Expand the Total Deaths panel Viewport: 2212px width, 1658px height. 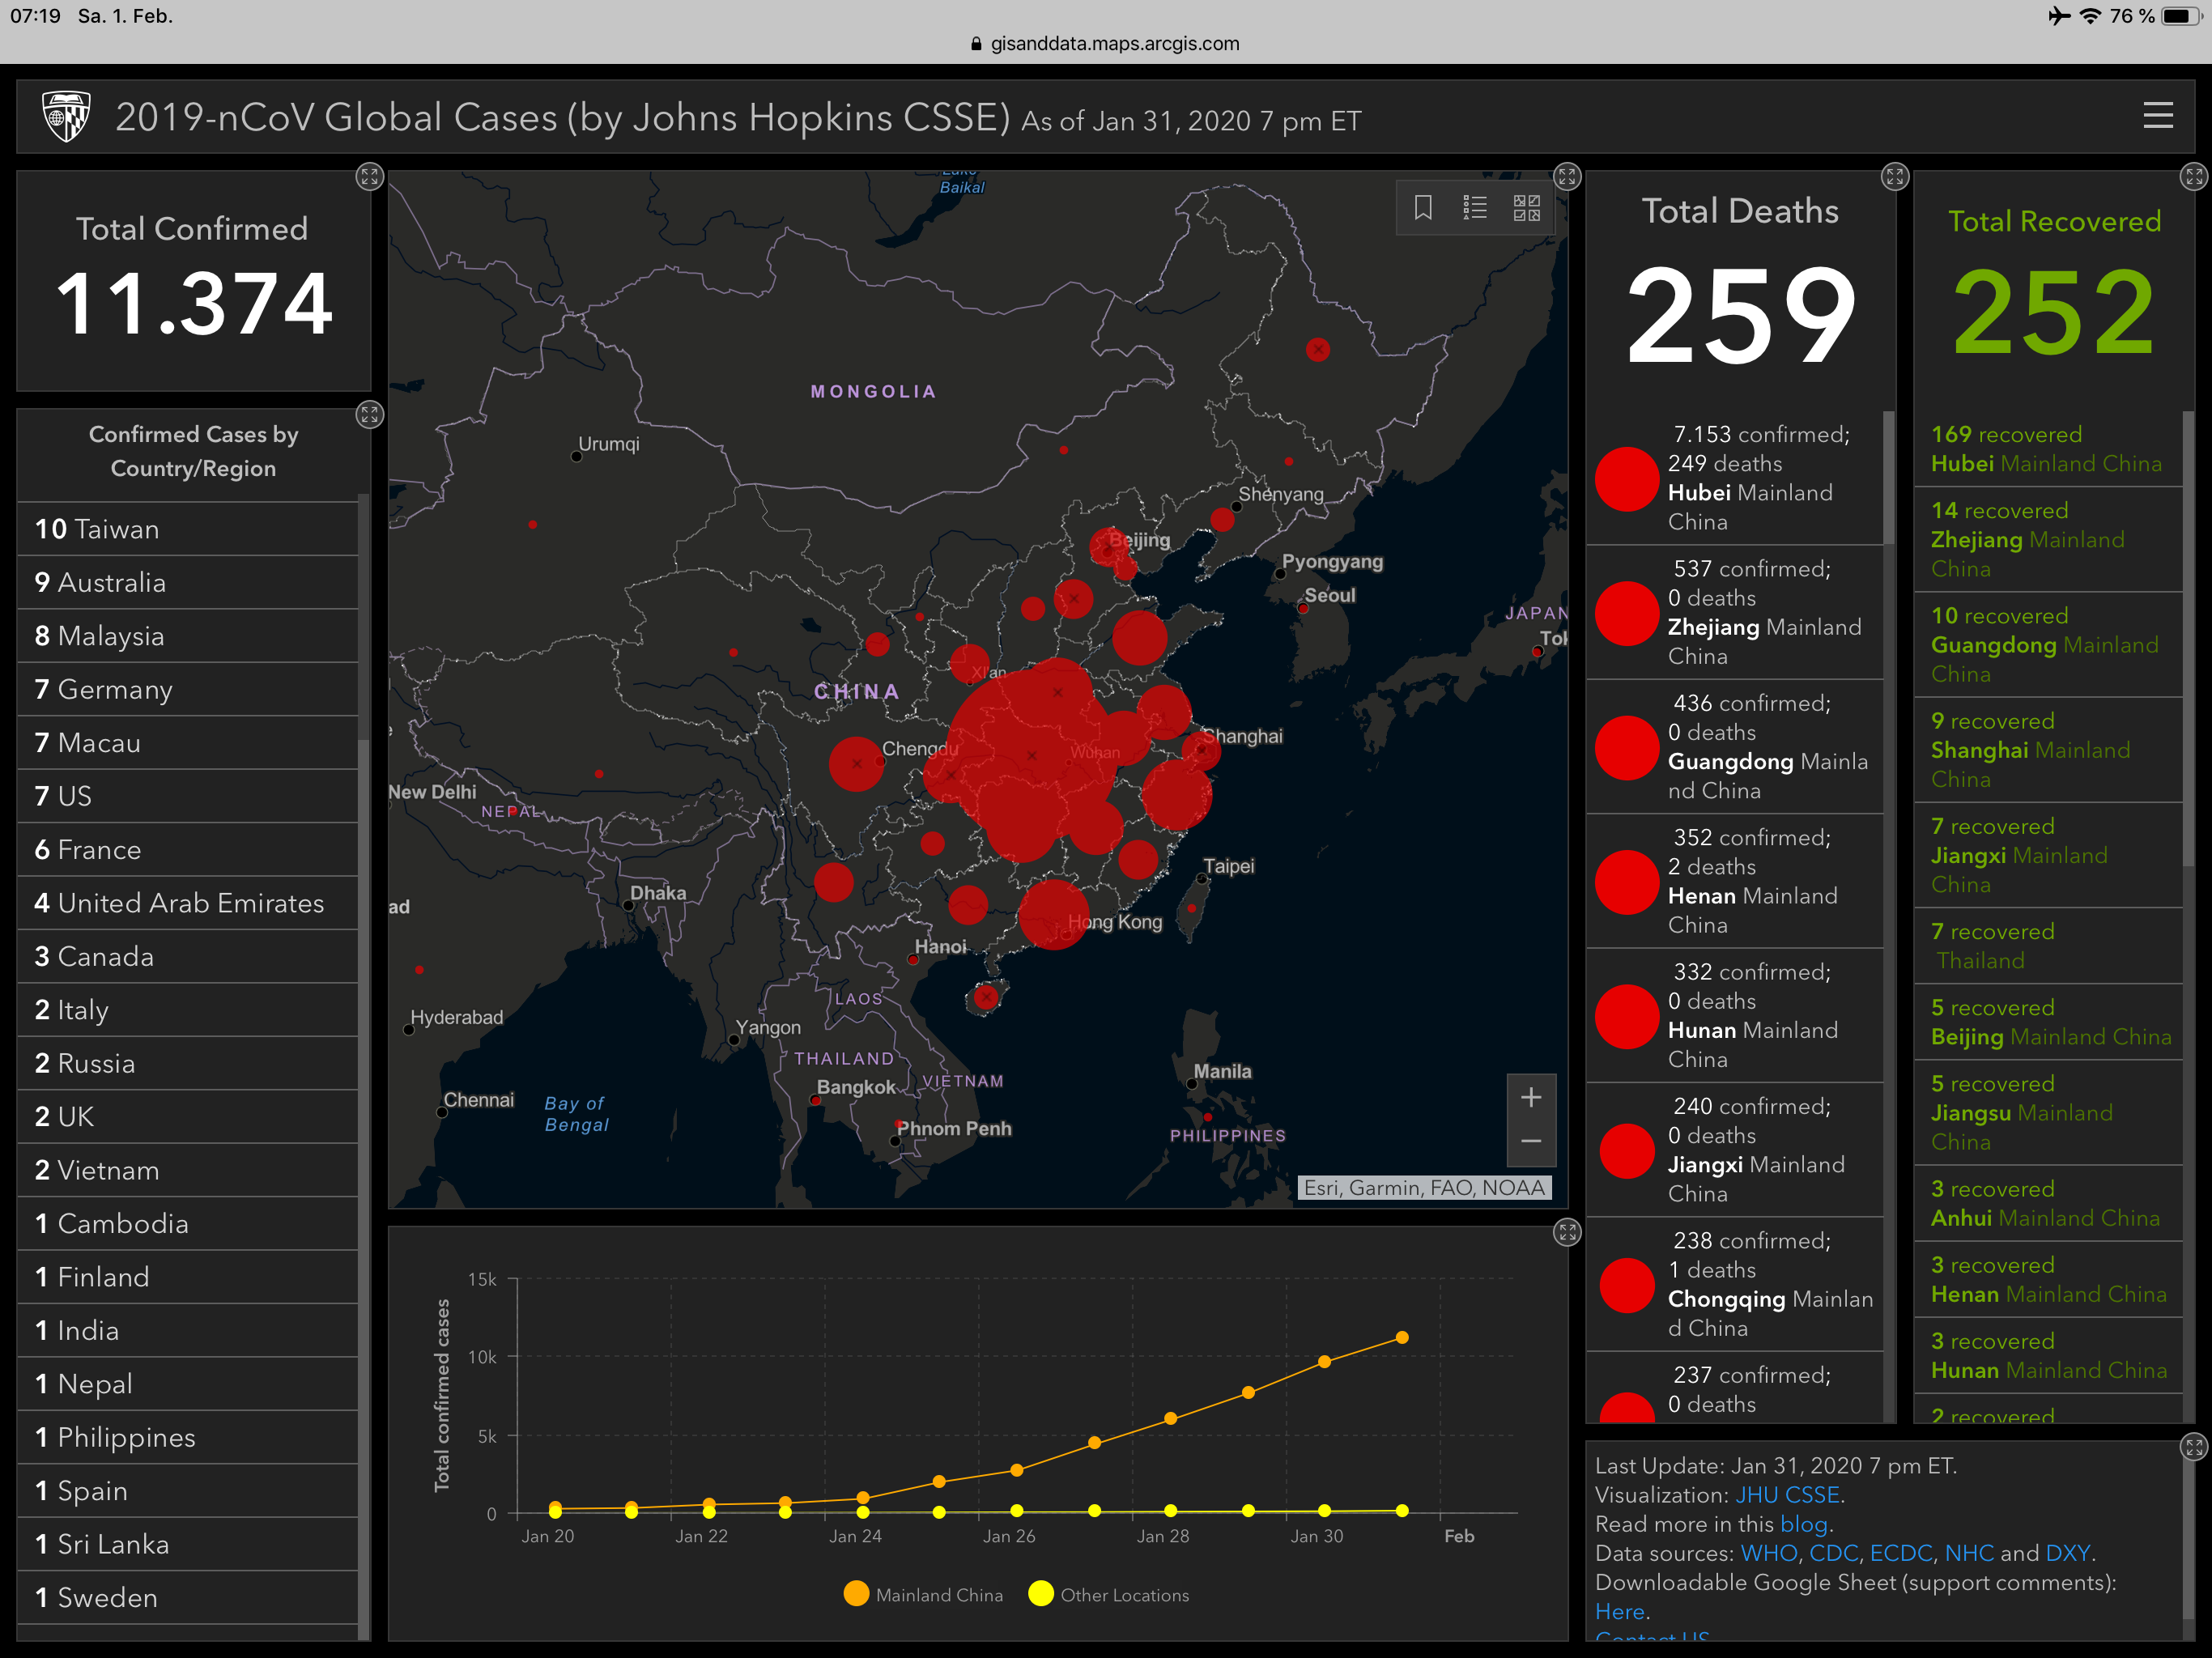(x=1894, y=177)
